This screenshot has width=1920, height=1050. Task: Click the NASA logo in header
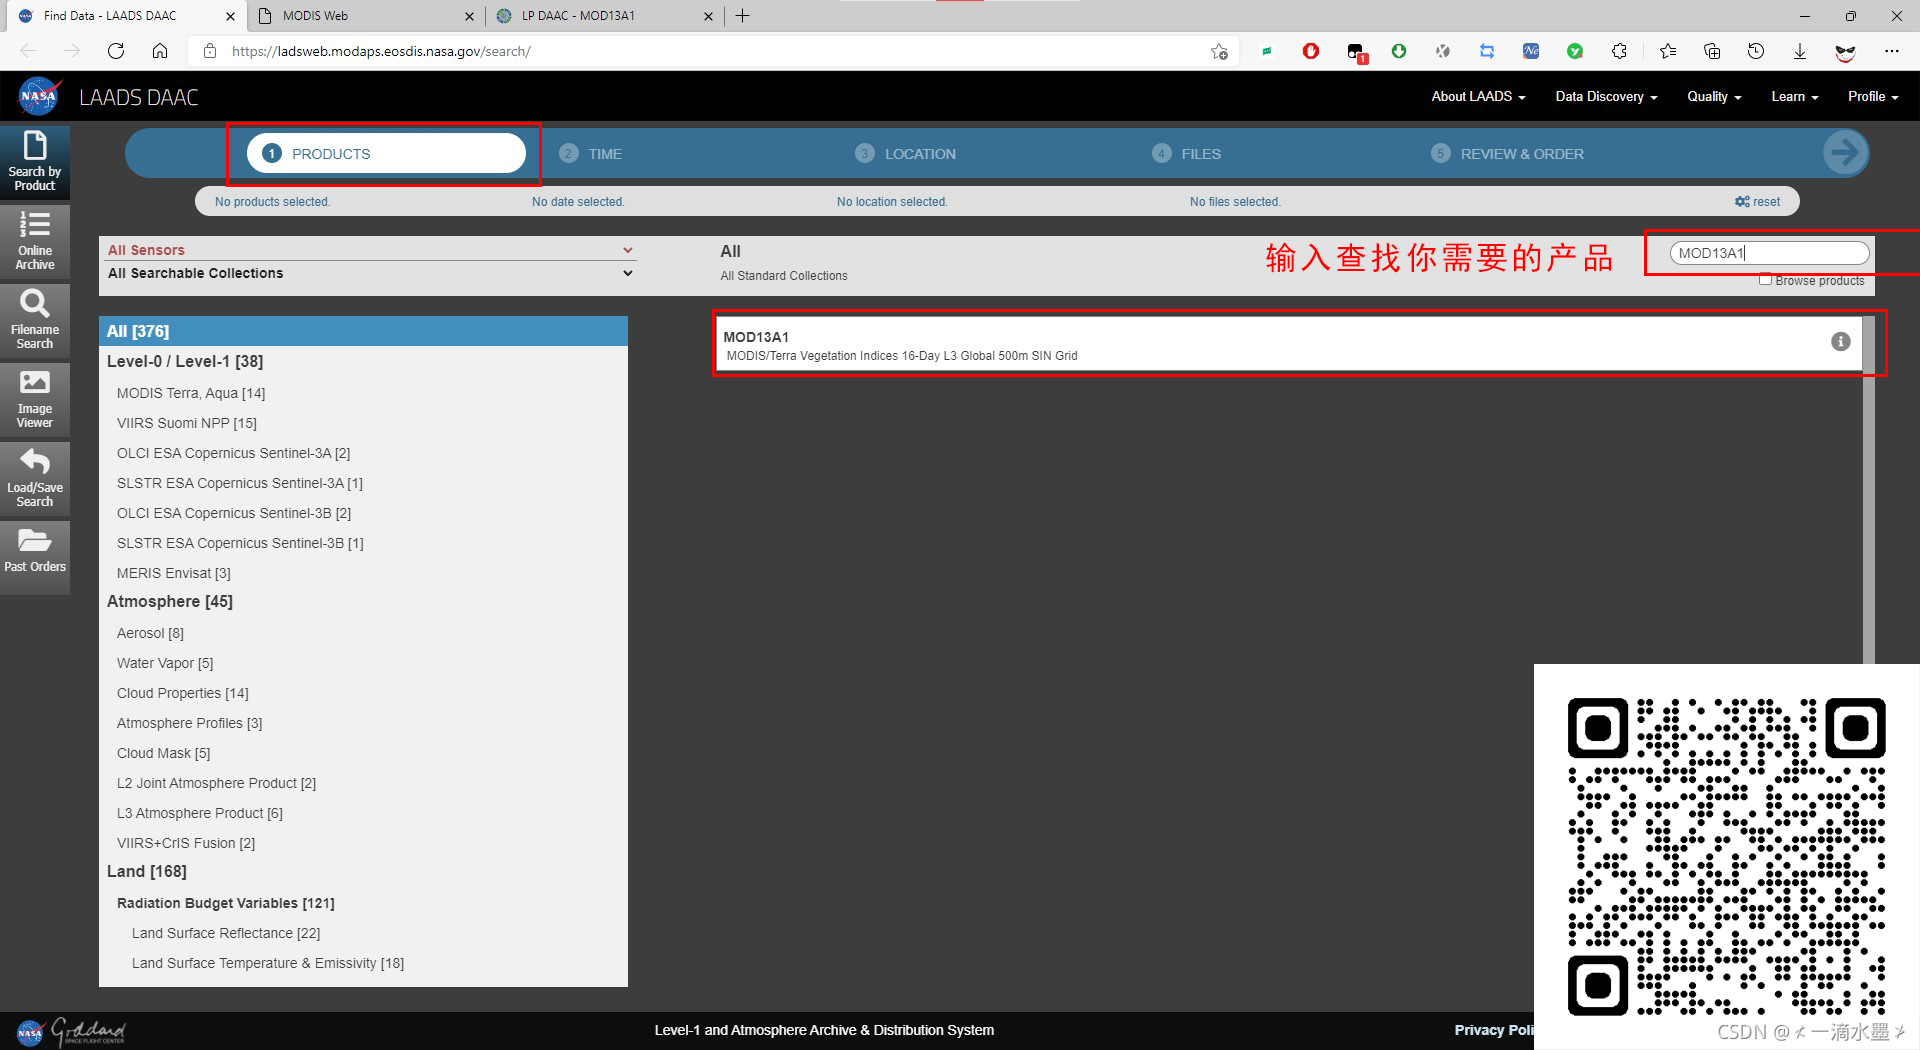[39, 97]
